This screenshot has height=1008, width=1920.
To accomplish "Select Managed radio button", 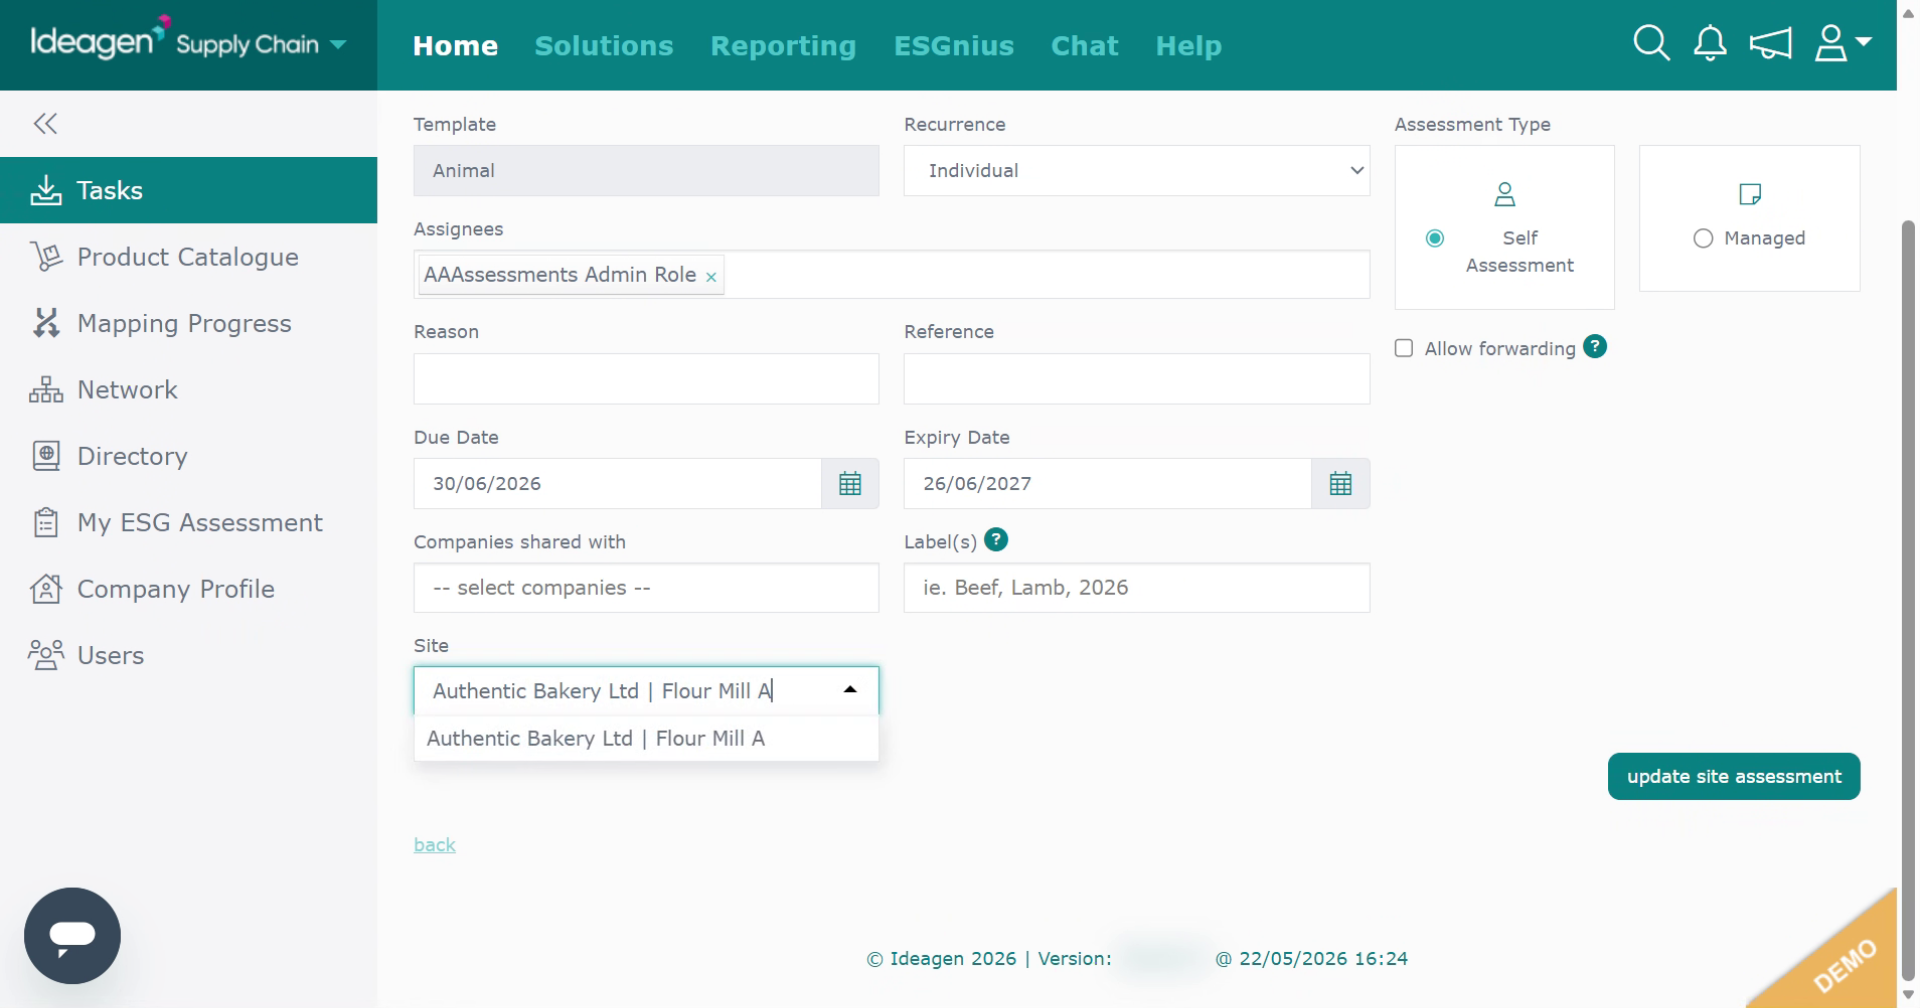I will coord(1703,238).
